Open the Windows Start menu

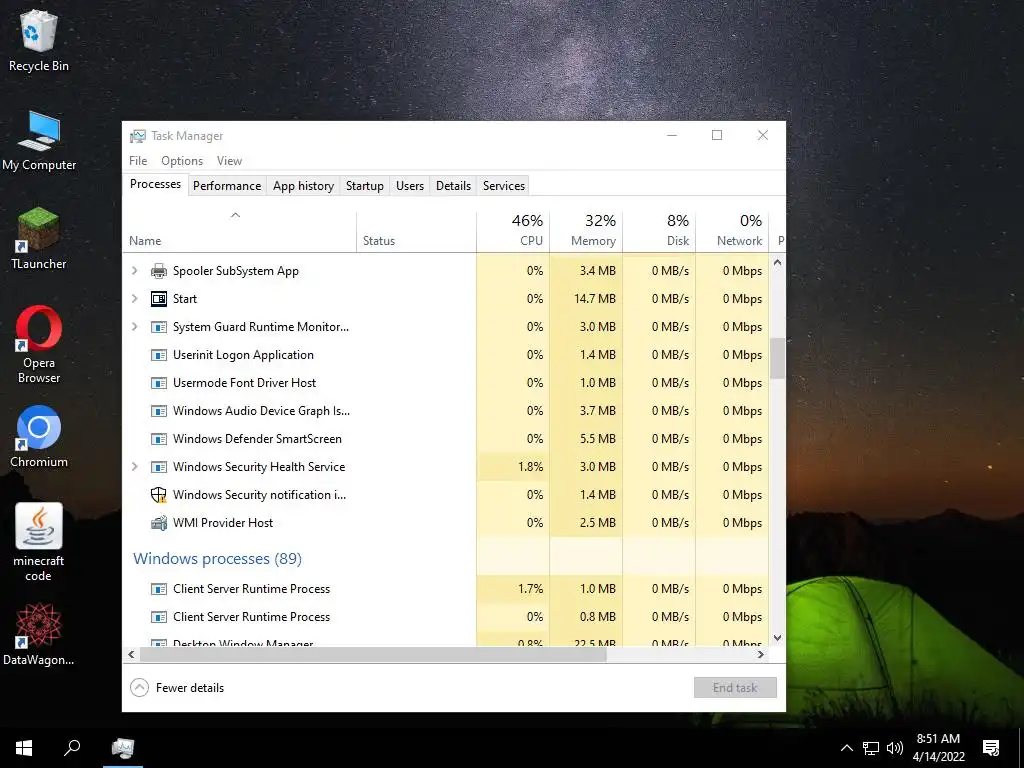pyautogui.click(x=24, y=748)
